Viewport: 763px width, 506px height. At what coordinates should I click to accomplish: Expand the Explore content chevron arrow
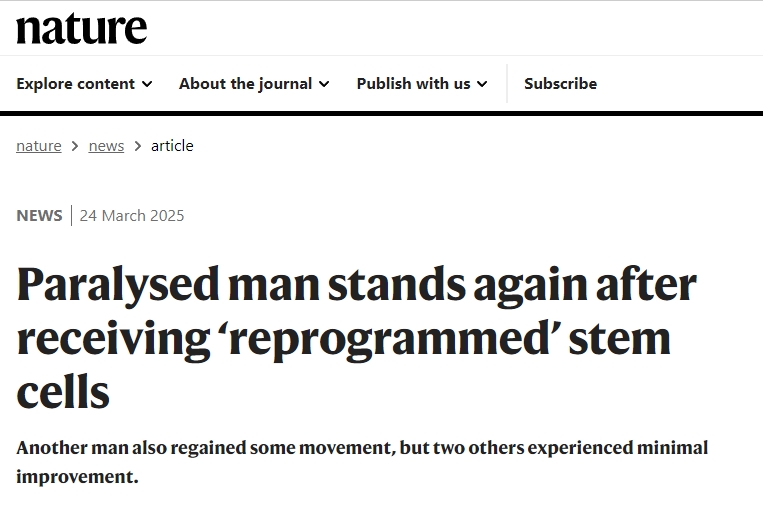[147, 84]
